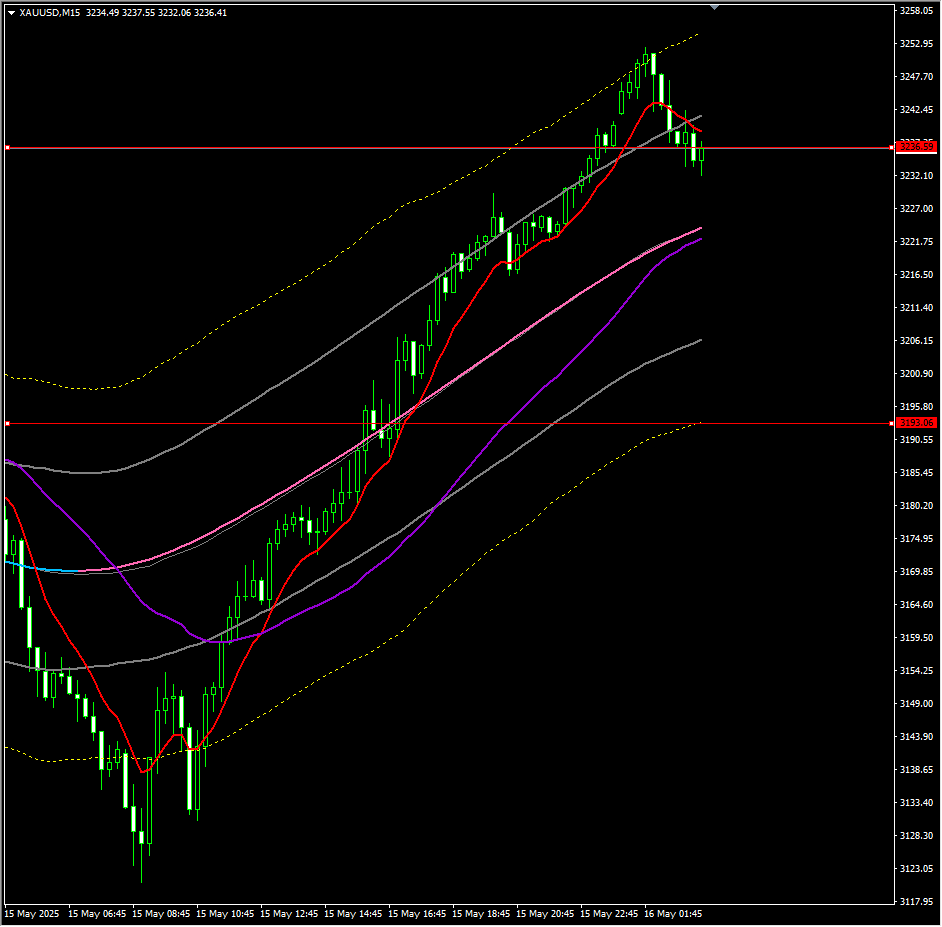
Task: Click the right anchor handle of the 3193.06 line
Action: pyautogui.click(x=892, y=424)
